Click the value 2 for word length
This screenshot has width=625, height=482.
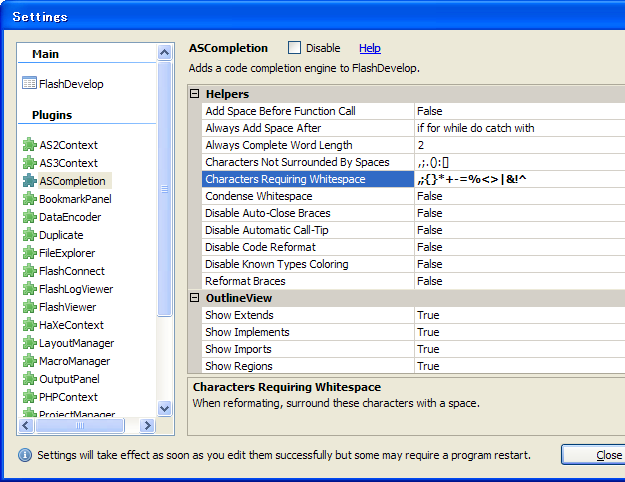421,145
